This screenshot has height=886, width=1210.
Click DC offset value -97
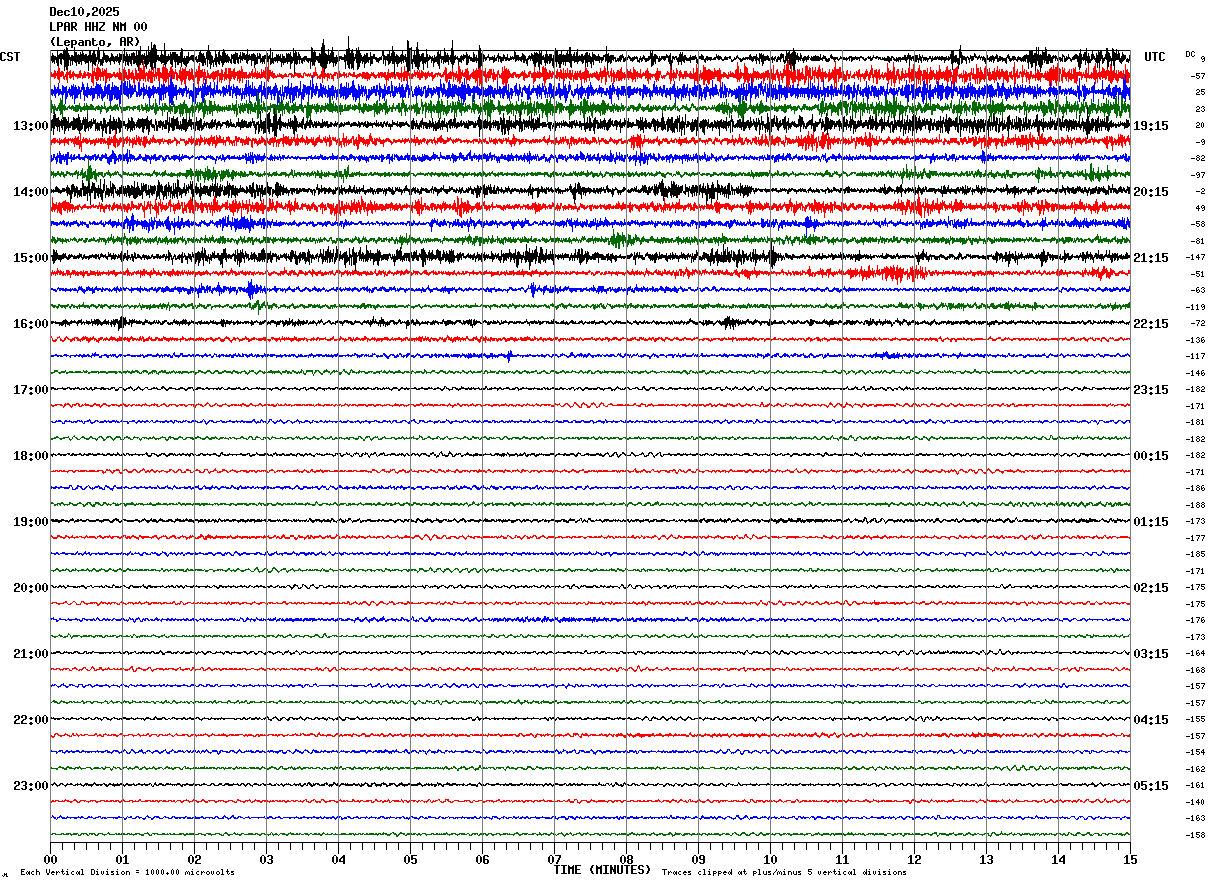coord(1198,175)
